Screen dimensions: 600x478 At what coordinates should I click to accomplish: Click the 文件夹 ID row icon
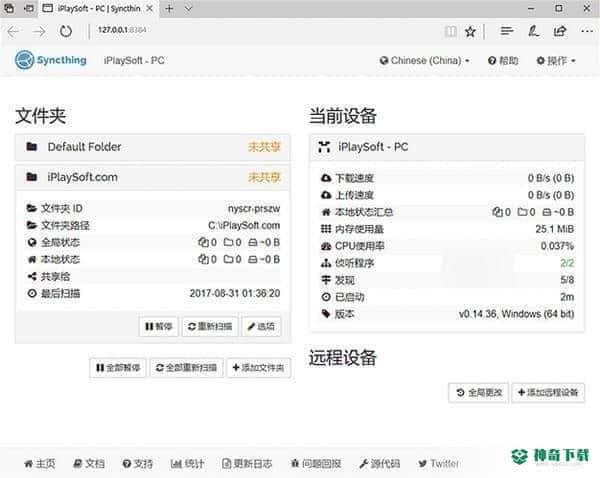pyautogui.click(x=32, y=209)
